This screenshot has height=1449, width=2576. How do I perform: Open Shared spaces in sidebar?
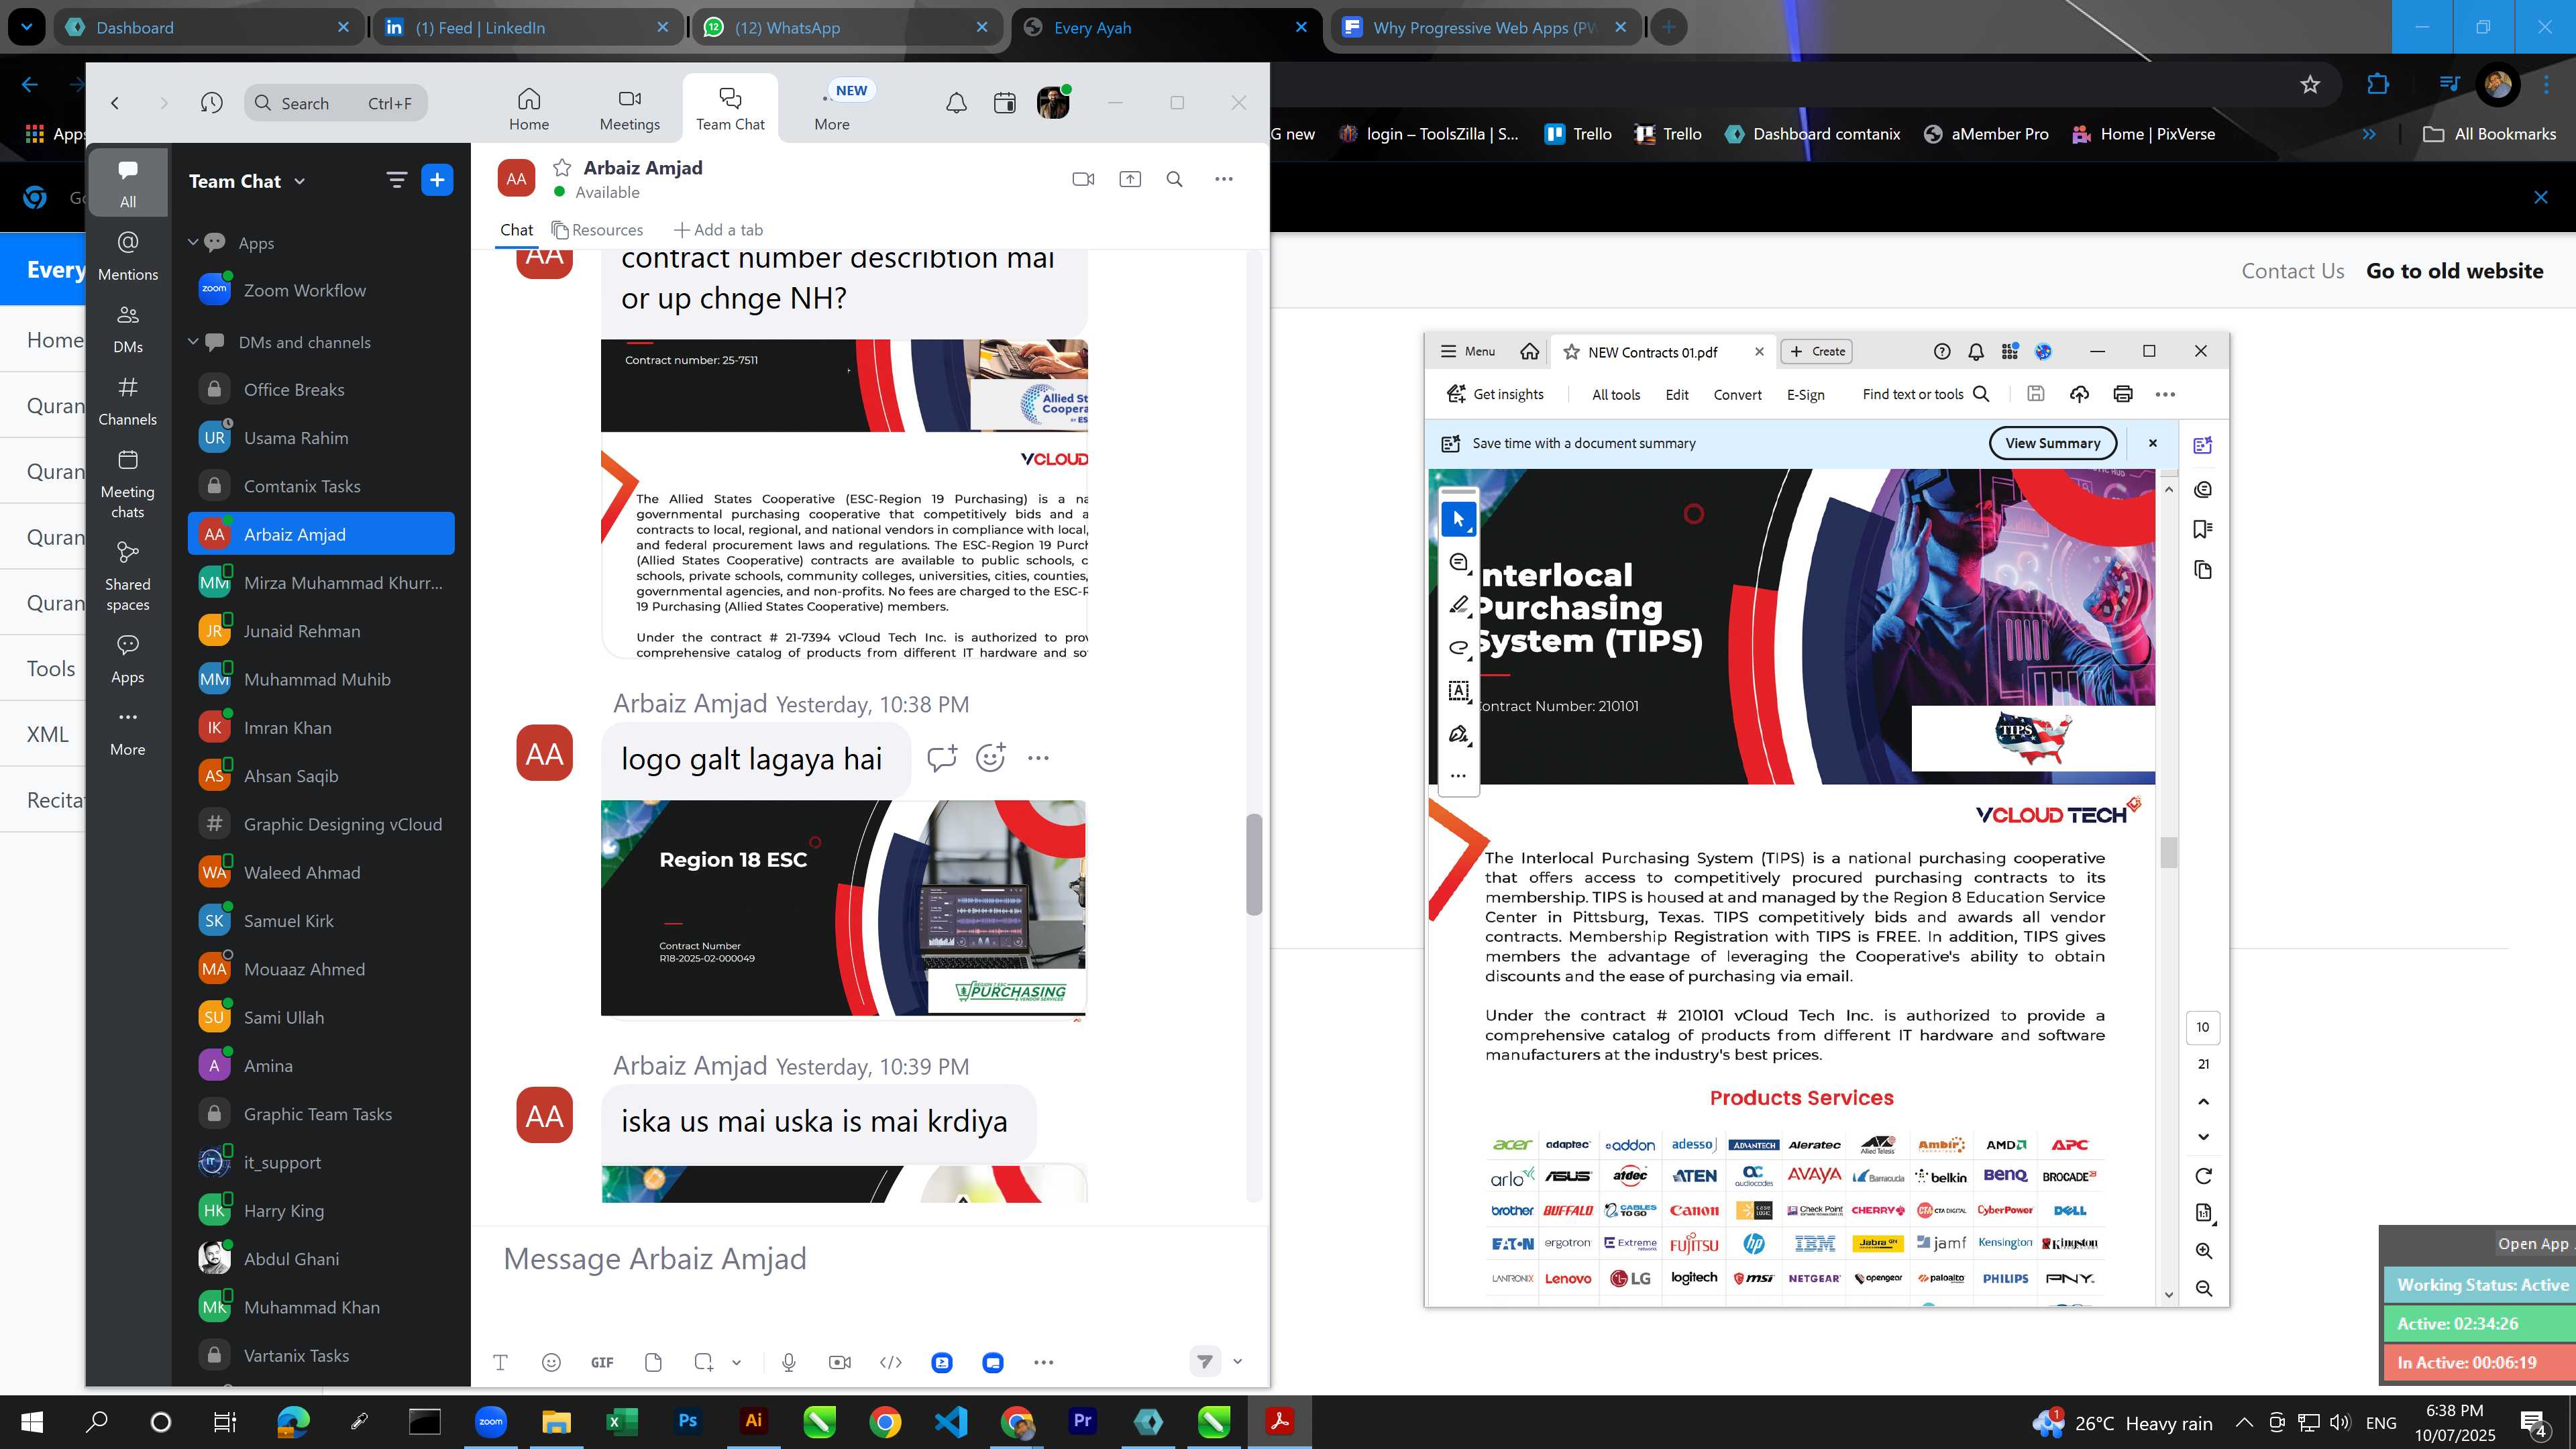(x=128, y=577)
